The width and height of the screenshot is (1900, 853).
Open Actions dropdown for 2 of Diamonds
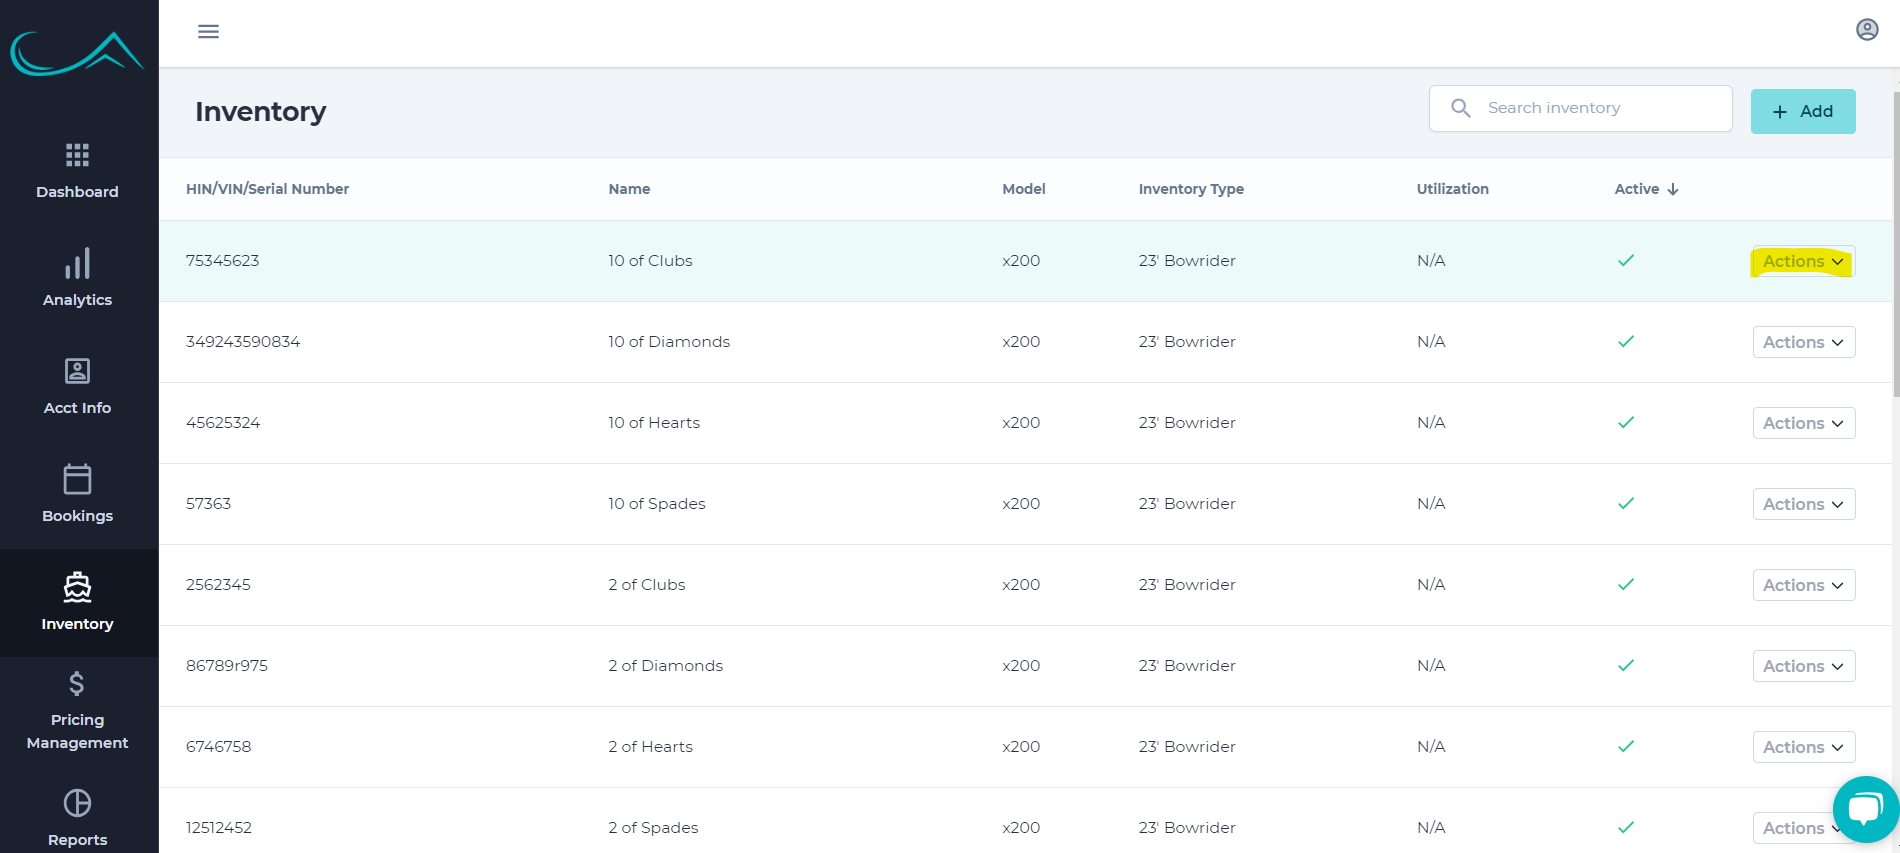point(1803,667)
